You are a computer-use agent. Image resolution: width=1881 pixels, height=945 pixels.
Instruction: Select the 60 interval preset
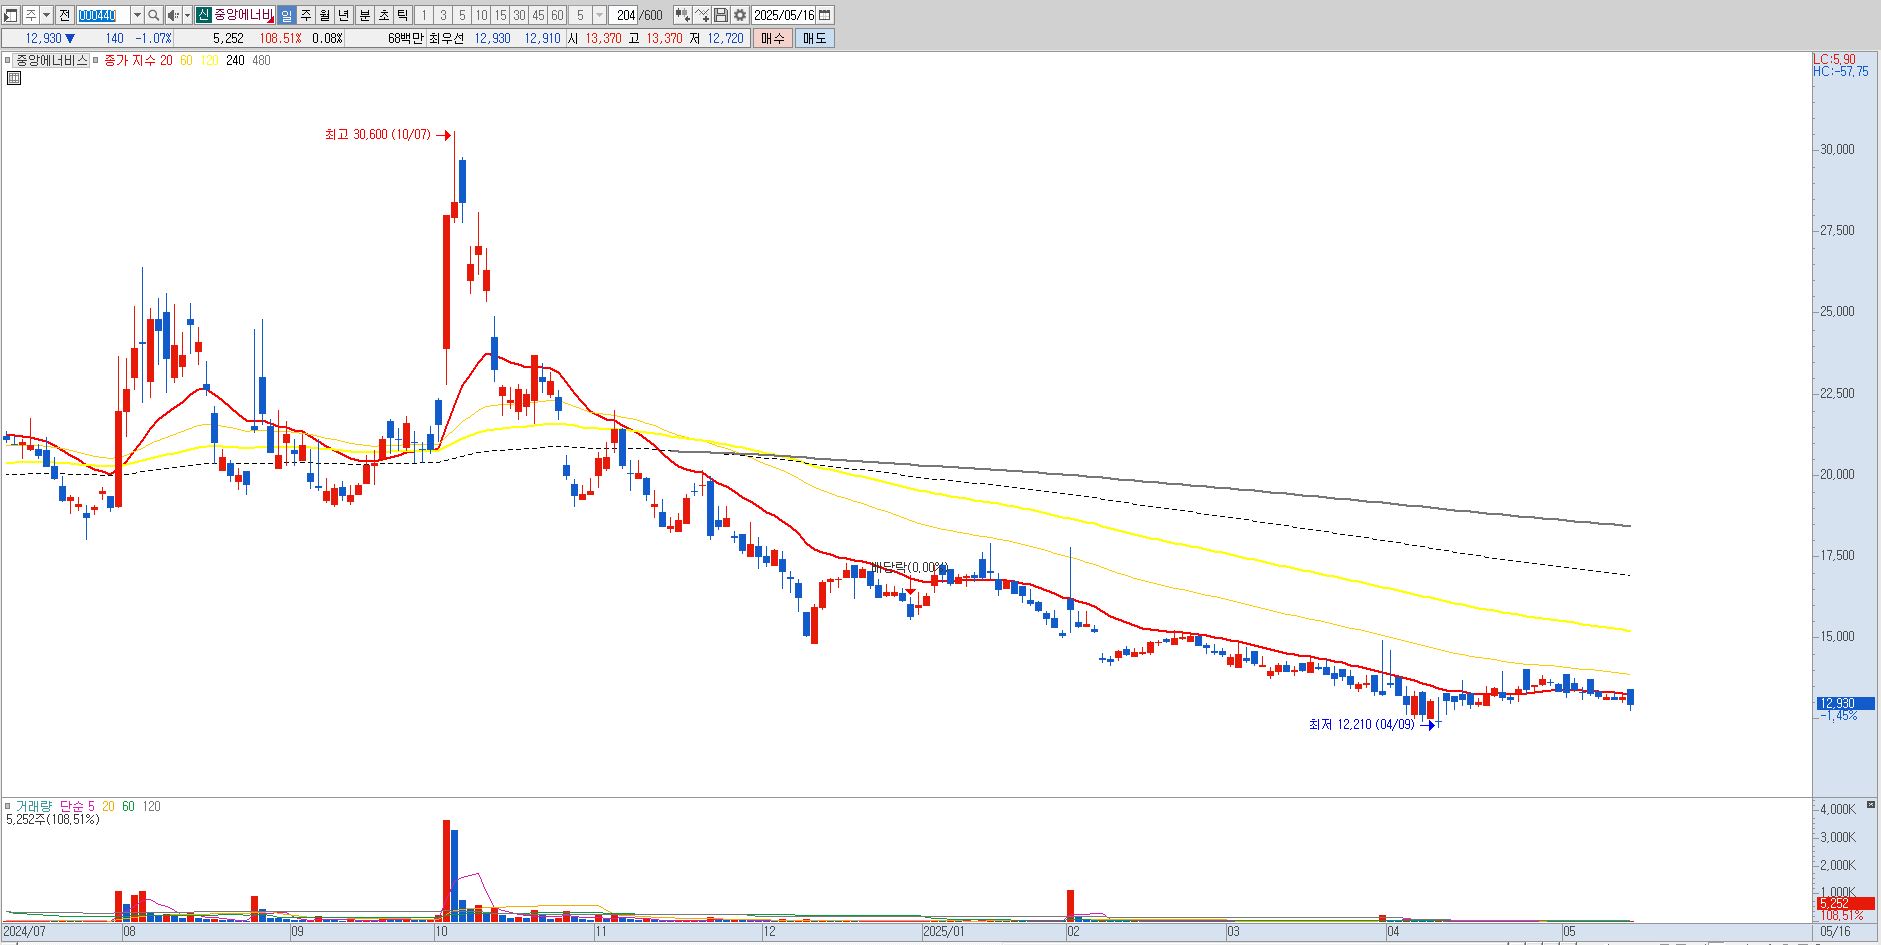click(x=558, y=15)
